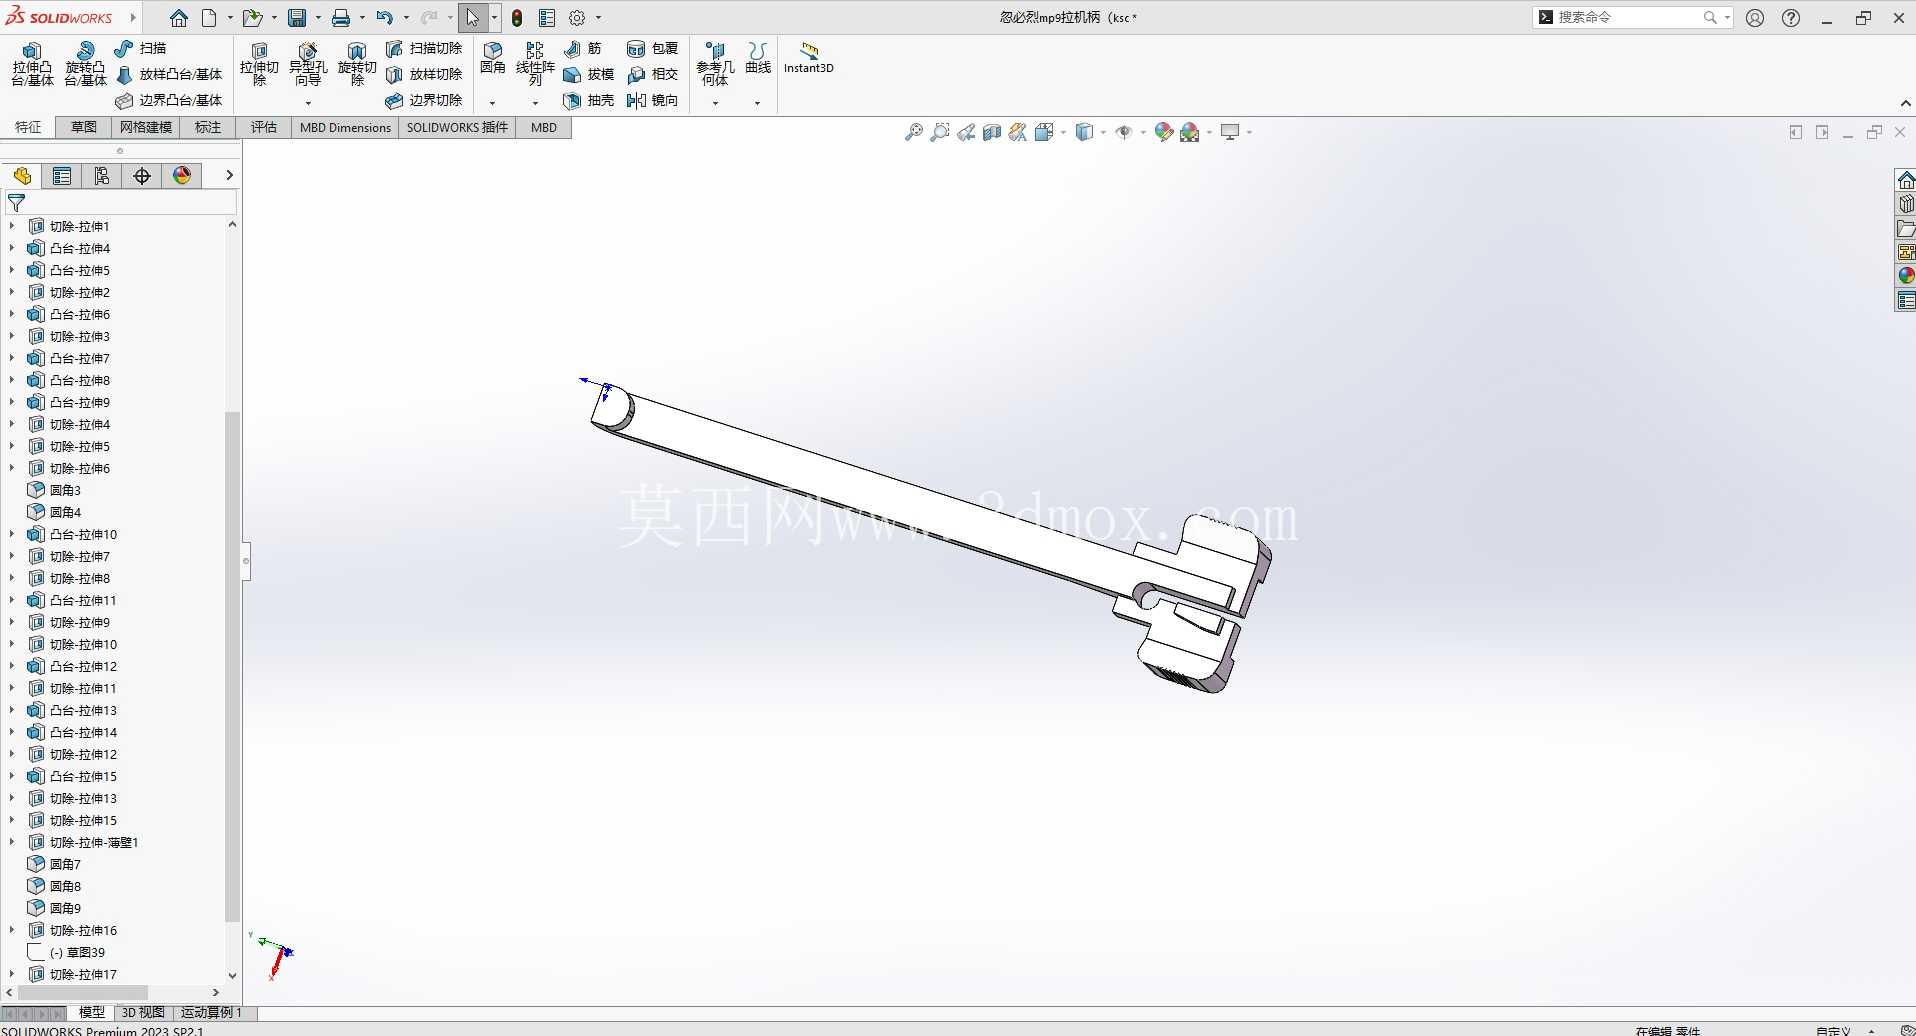Open the PropertyManager tab
Viewport: 1916px width, 1036px height.
pos(62,176)
